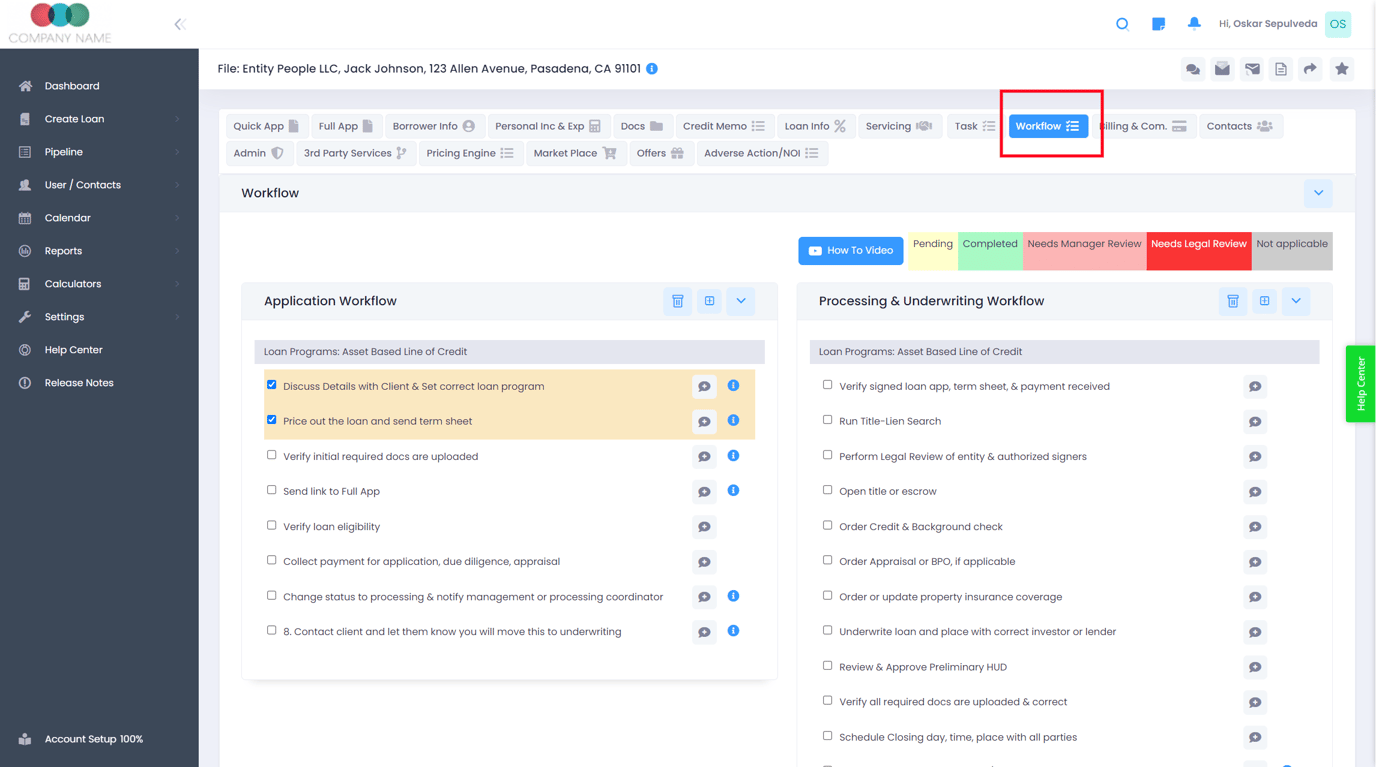
Task: Click the star favorite icon top right
Action: (1342, 69)
